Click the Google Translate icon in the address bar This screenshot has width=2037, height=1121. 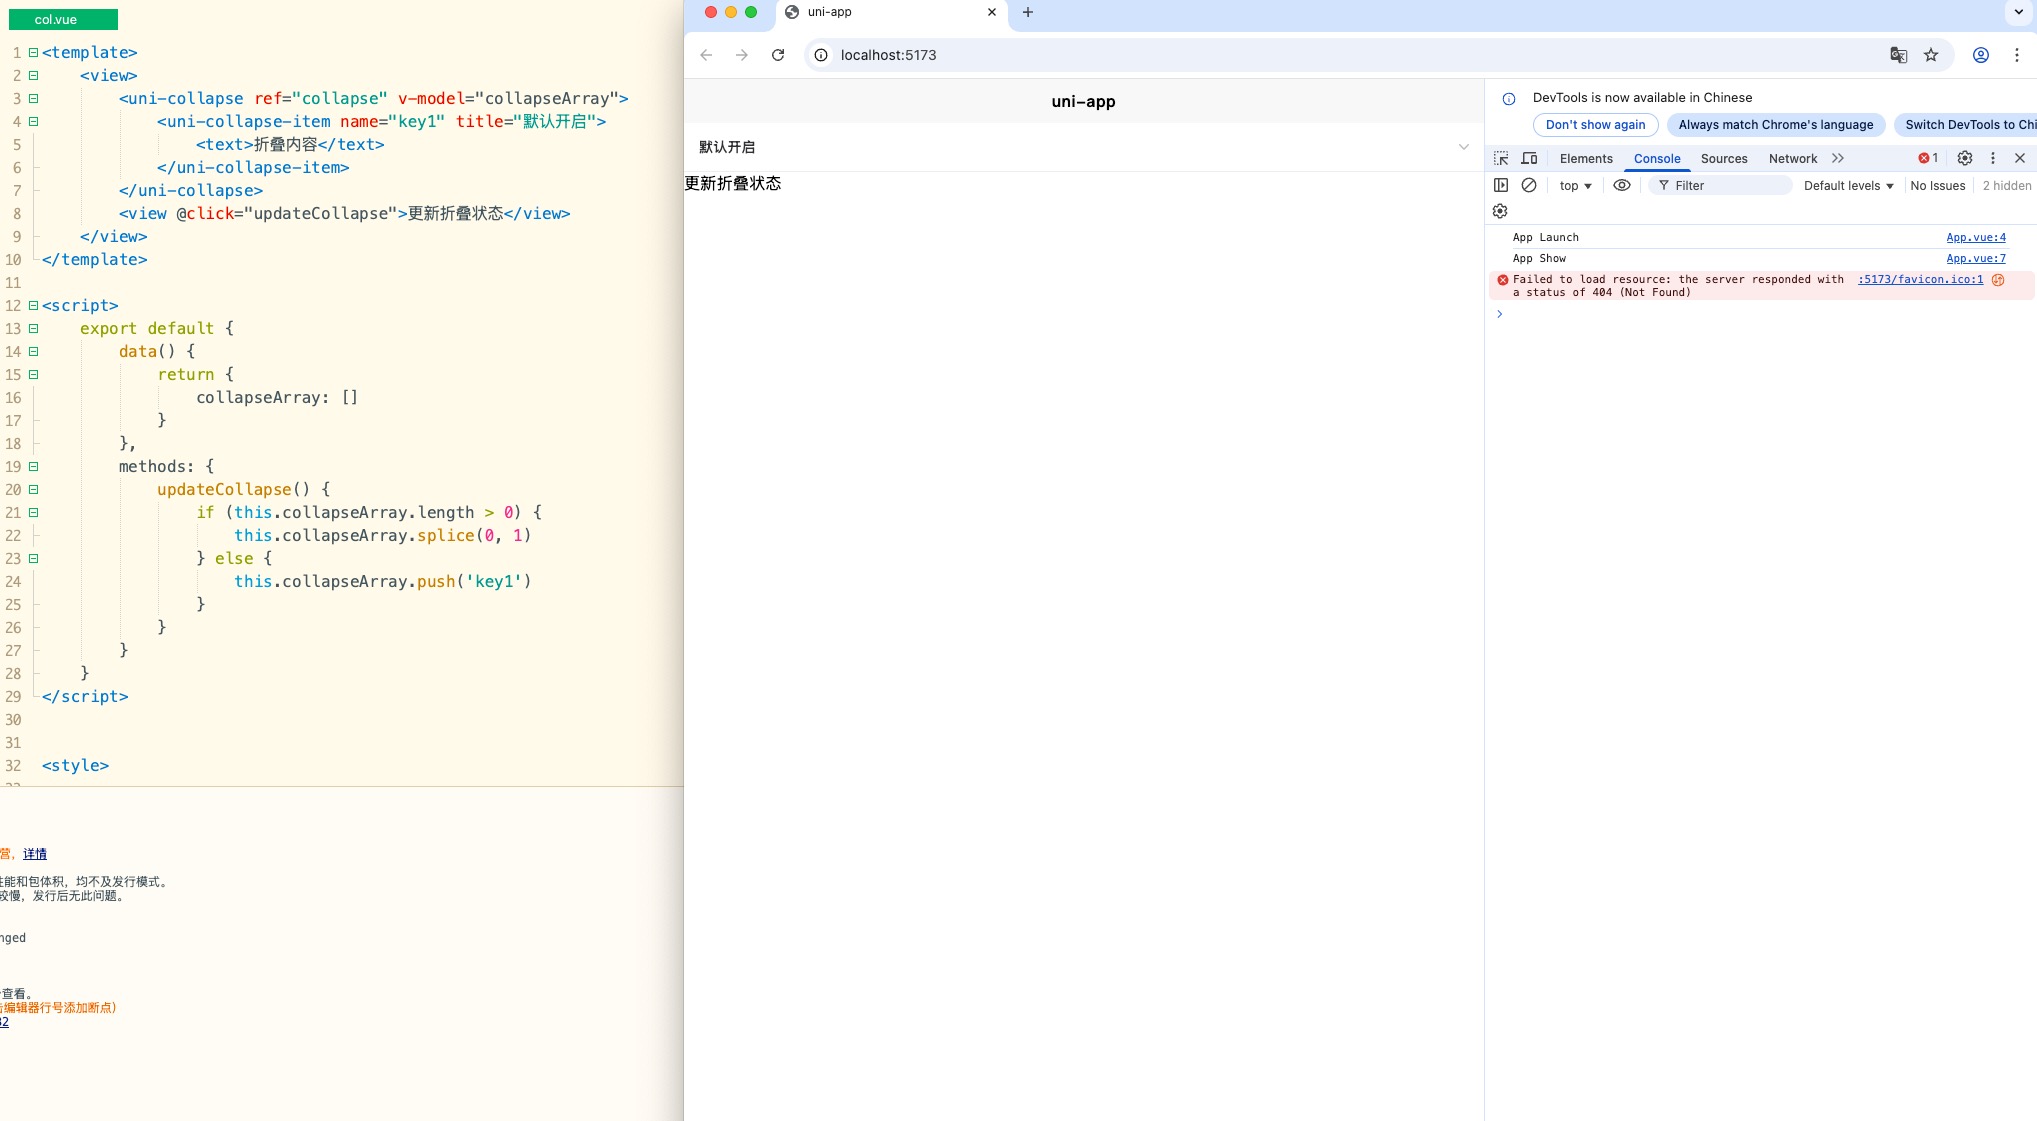pyautogui.click(x=1898, y=55)
